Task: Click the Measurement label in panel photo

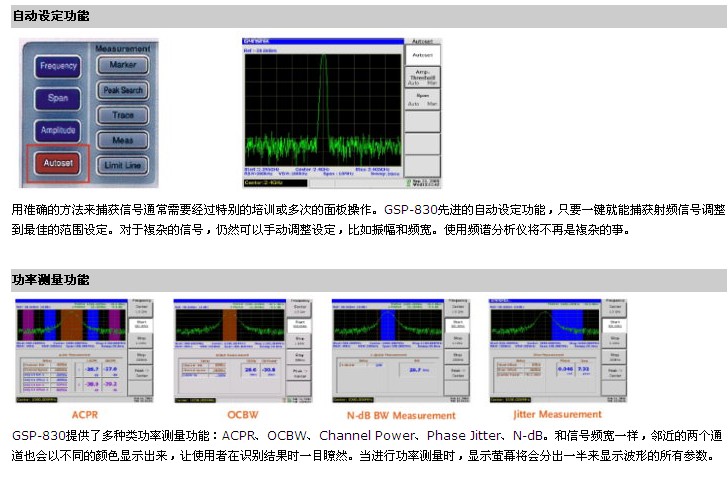Action: coord(123,48)
